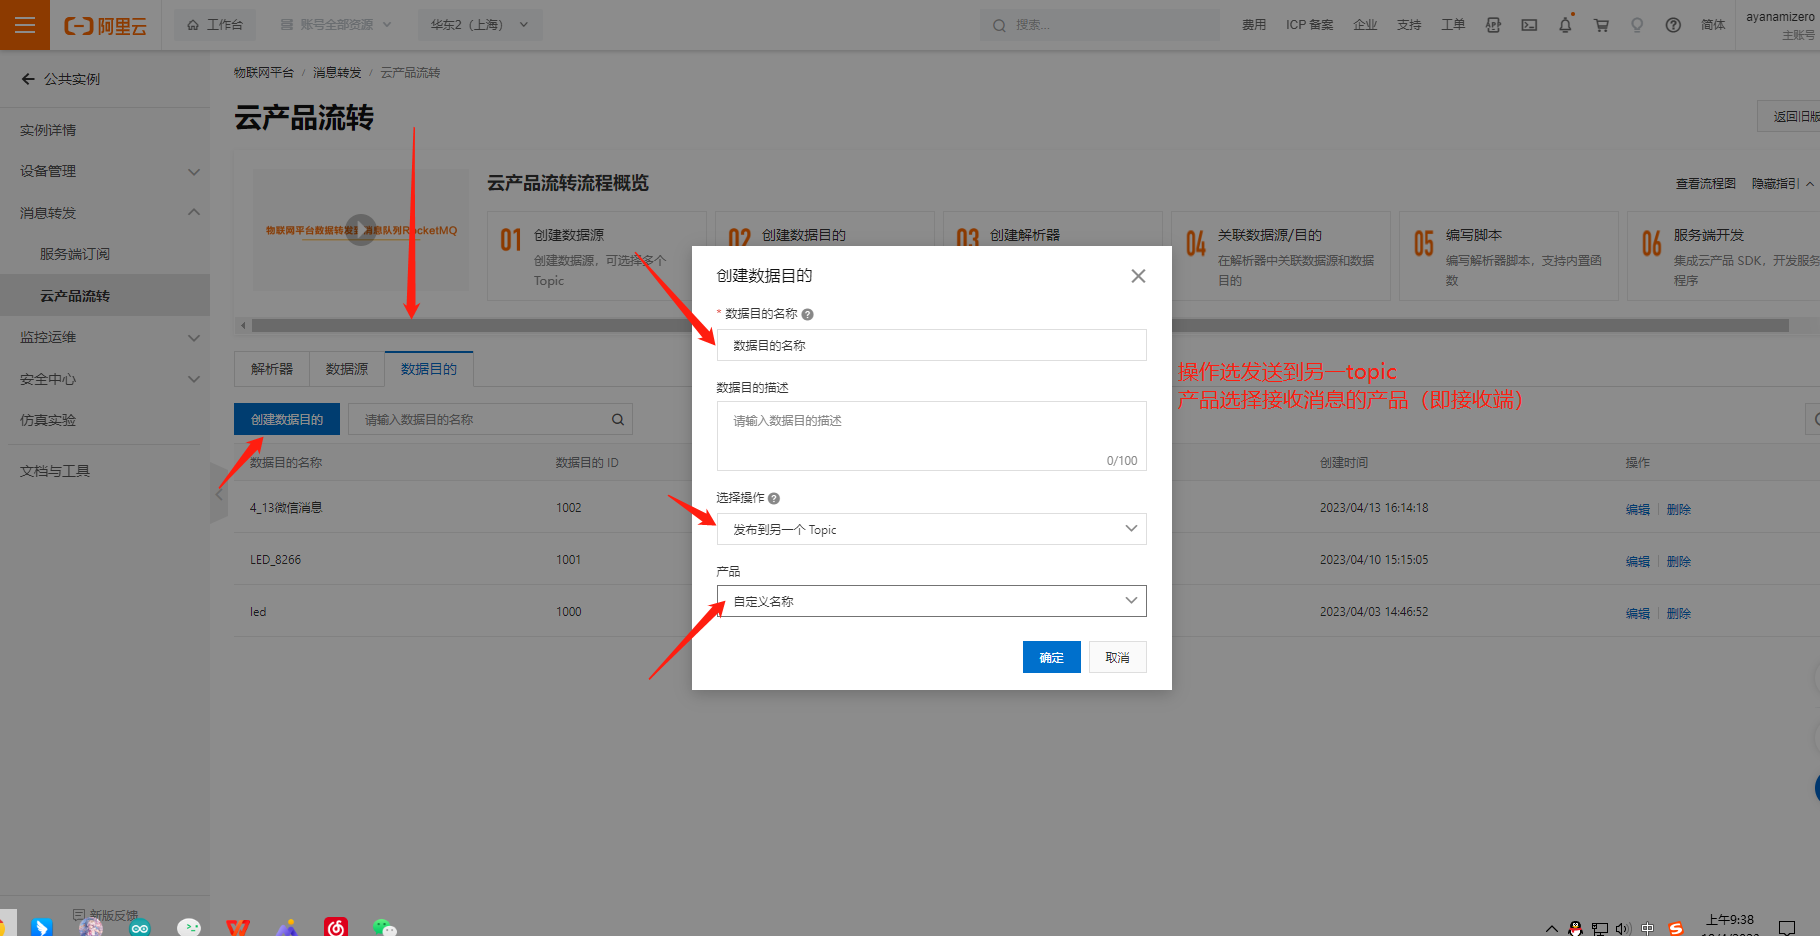This screenshot has height=936, width=1820.
Task: Click the 确定 button in dialog
Action: 1051,657
